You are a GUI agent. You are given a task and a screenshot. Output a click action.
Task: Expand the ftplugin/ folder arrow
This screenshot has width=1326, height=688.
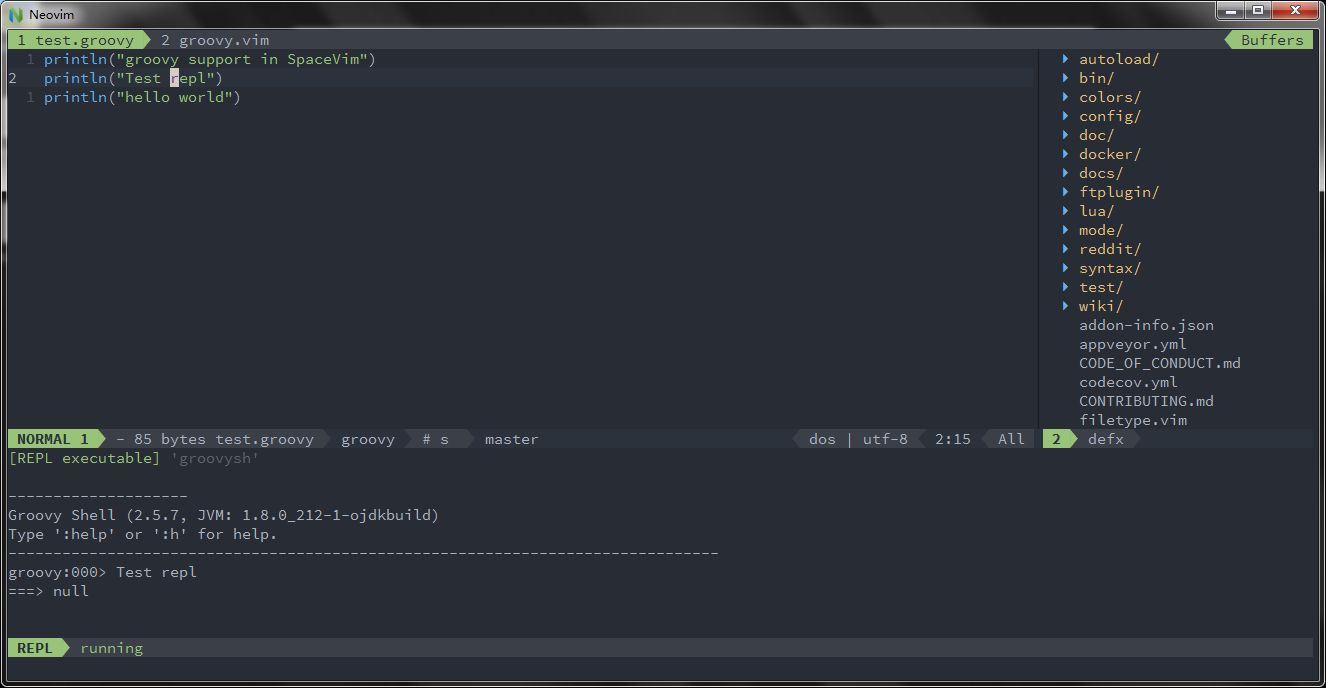tap(1066, 192)
